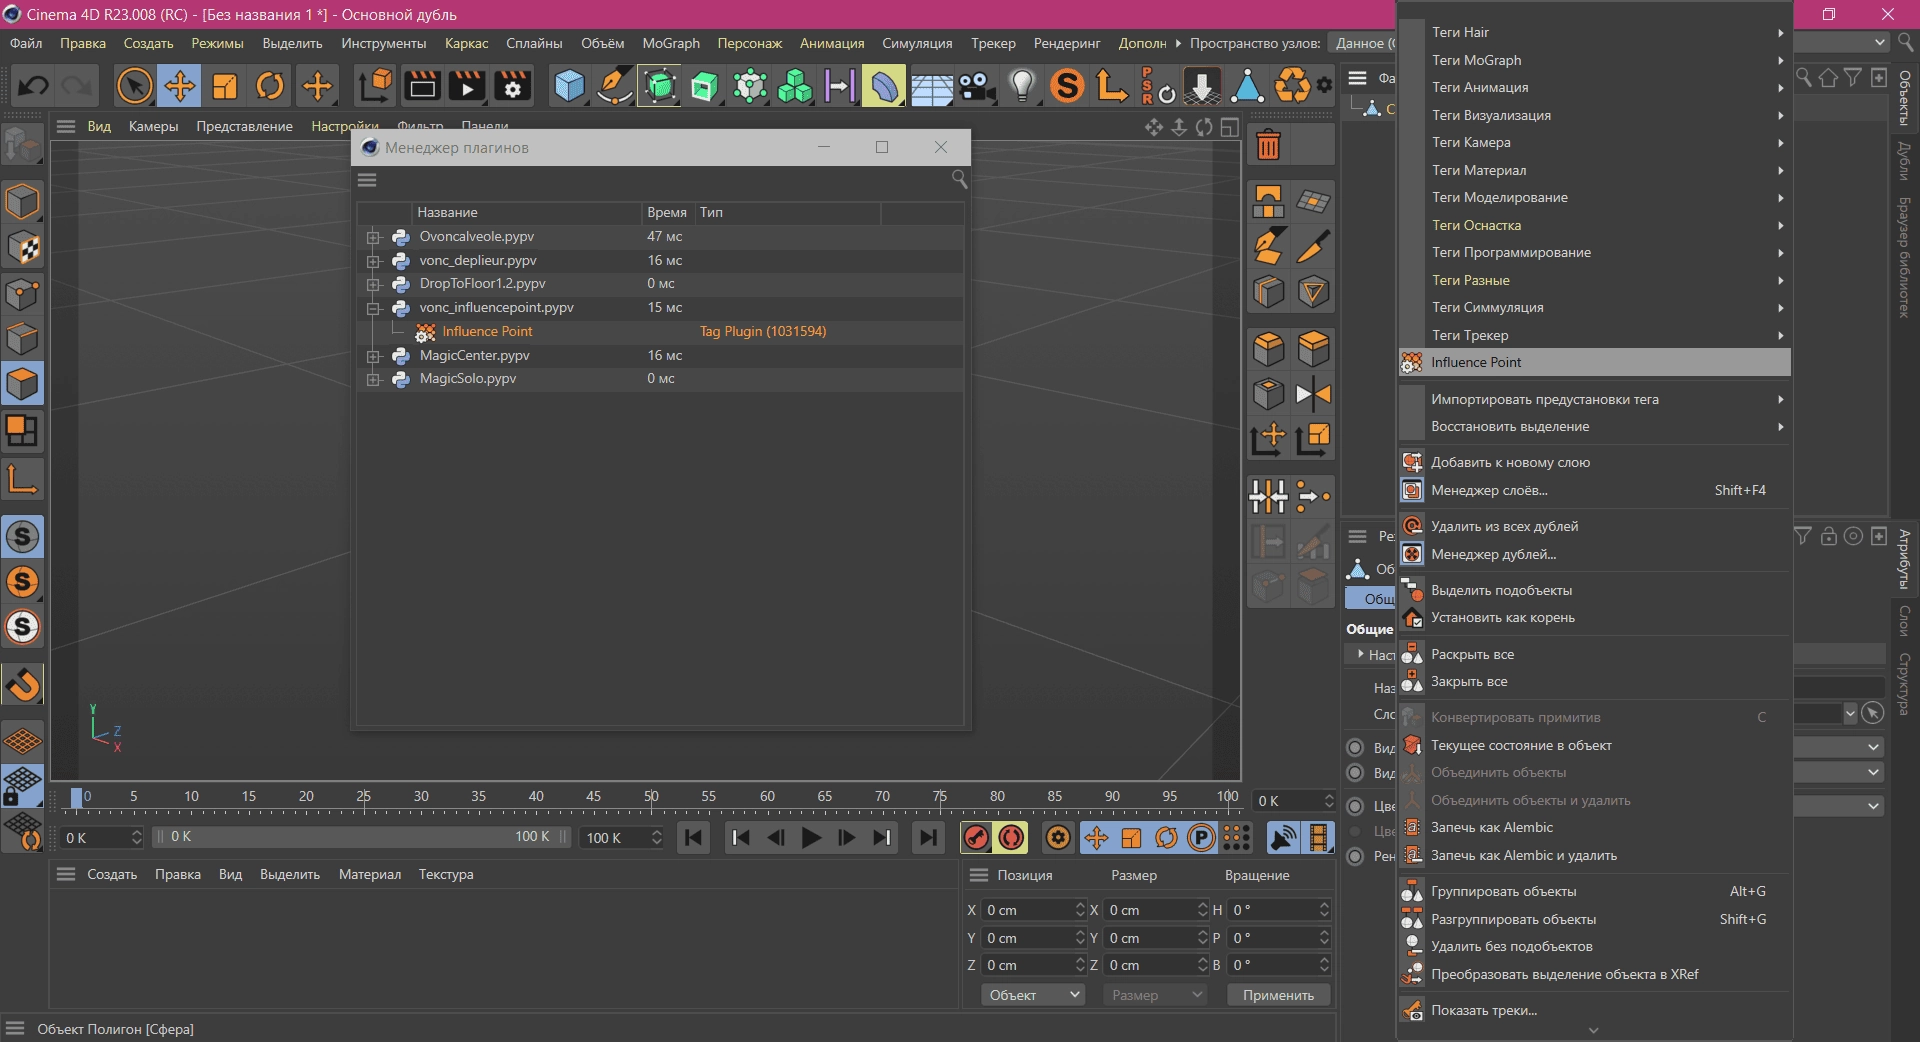
Task: Open the Объект coordinate mode dropdown
Action: click(x=1034, y=995)
